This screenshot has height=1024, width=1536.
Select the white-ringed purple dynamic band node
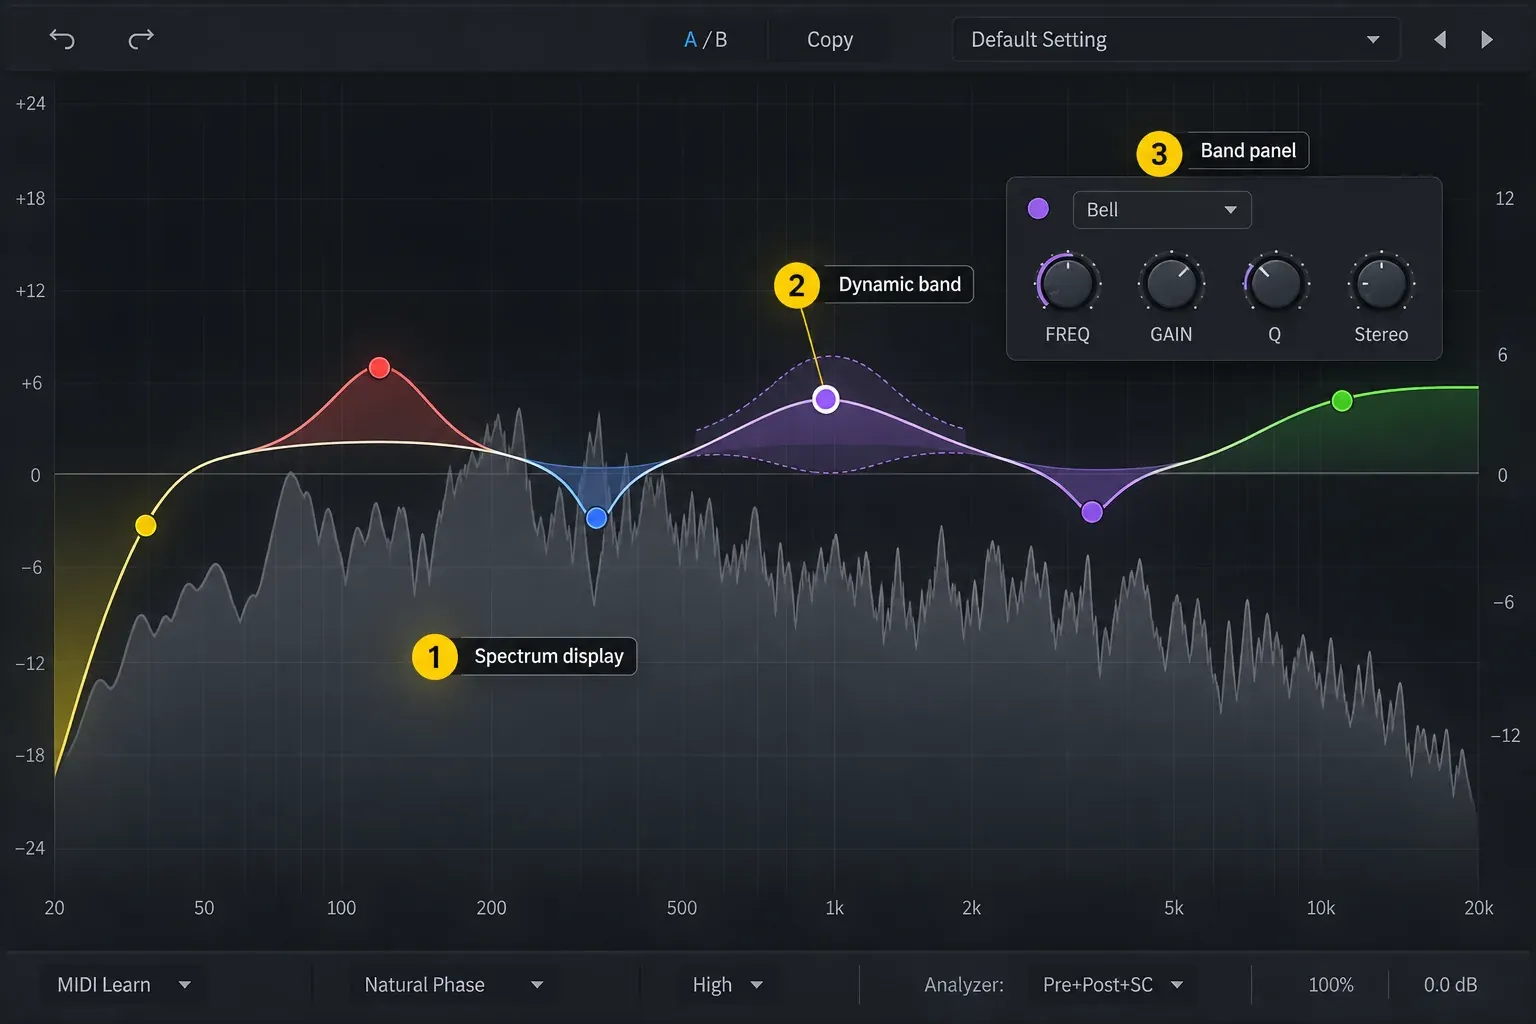[x=825, y=399]
